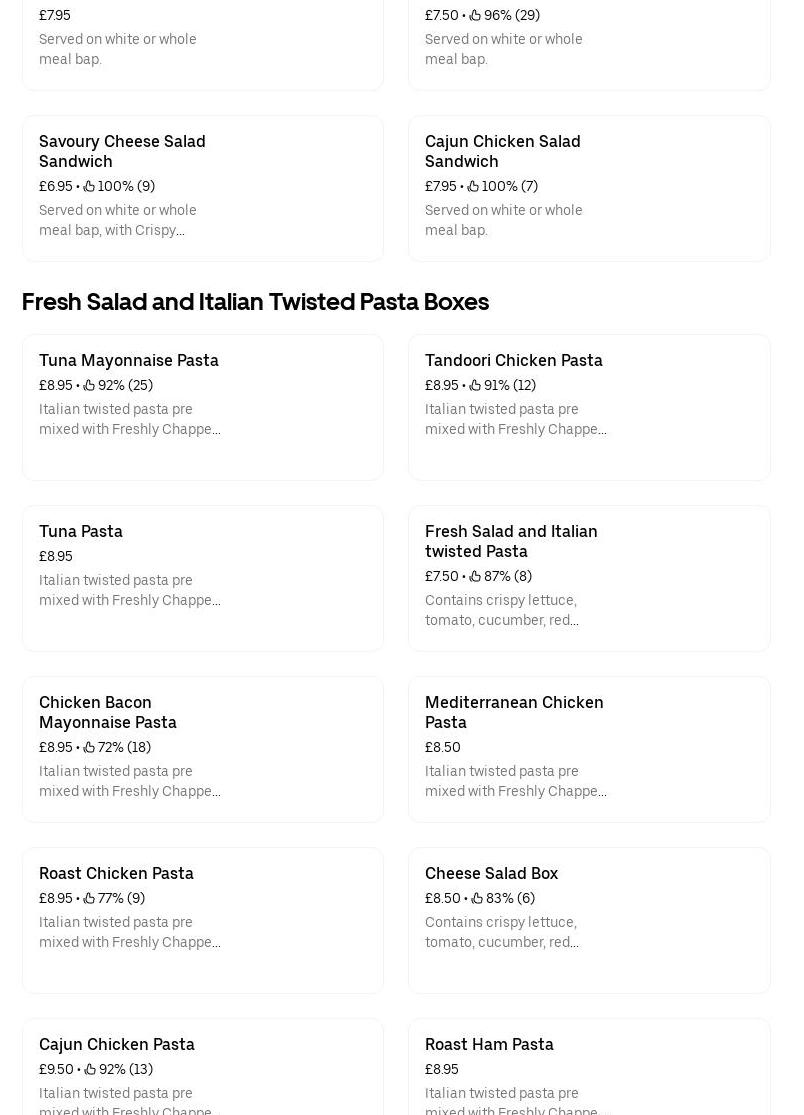Screen dimensions: 804x1115
Task: Click thumbs-up icon on Chicken Bacon Mayonnaise Pasta
Action: point(89,747)
